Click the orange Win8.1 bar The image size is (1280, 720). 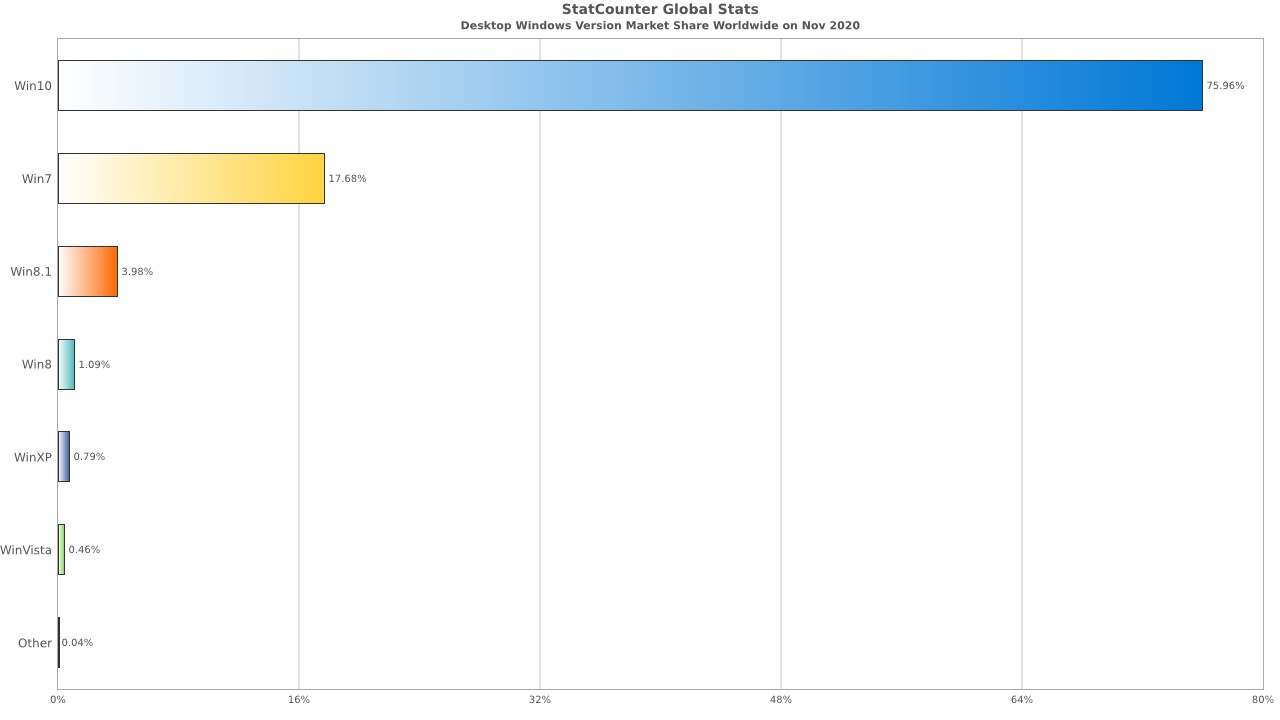click(x=88, y=271)
